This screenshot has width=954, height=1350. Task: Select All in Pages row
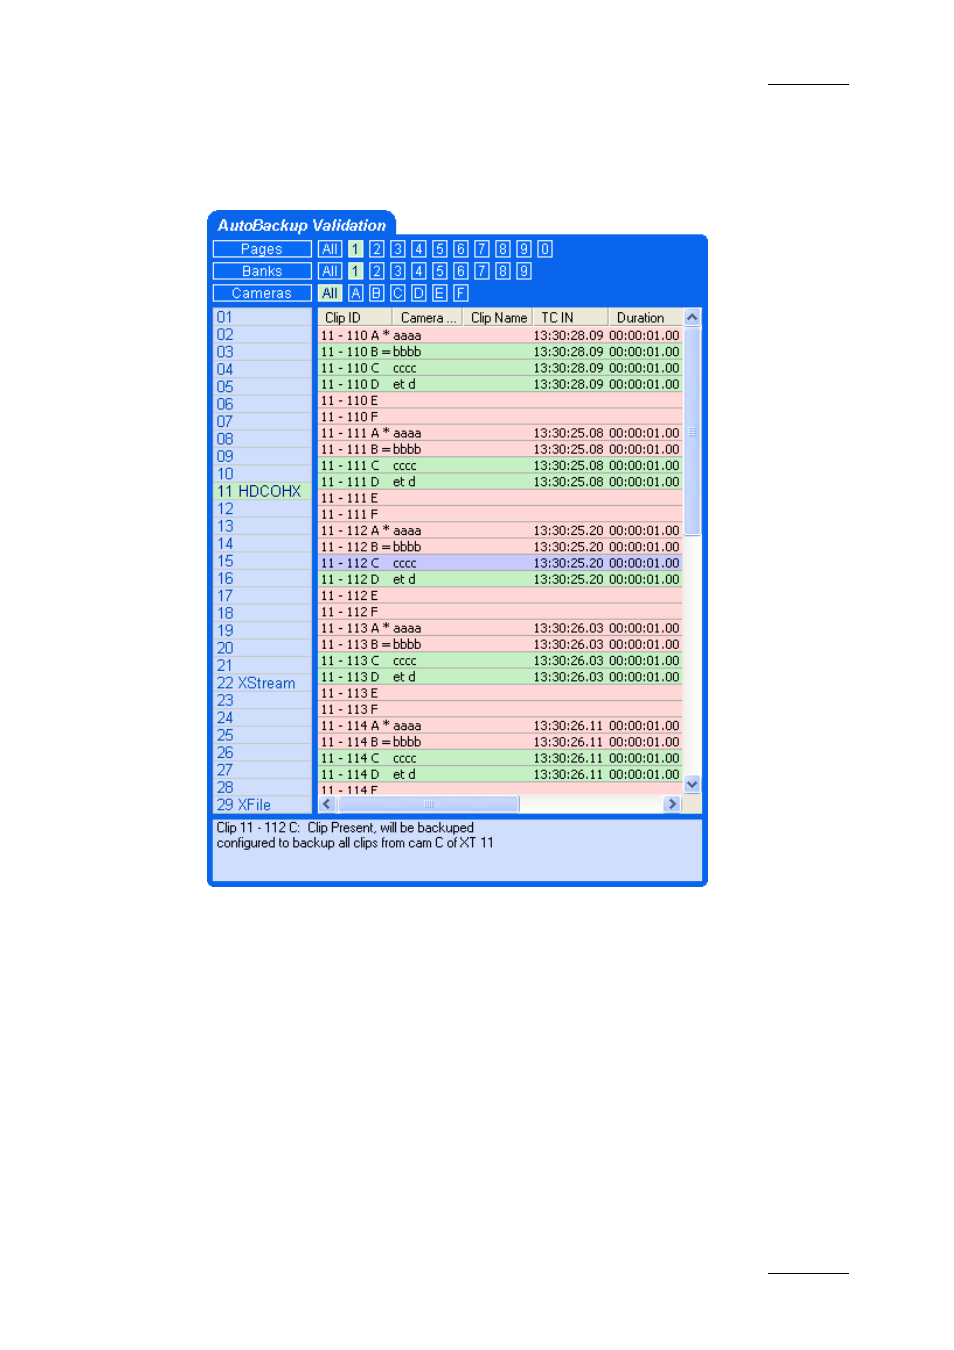(x=330, y=249)
